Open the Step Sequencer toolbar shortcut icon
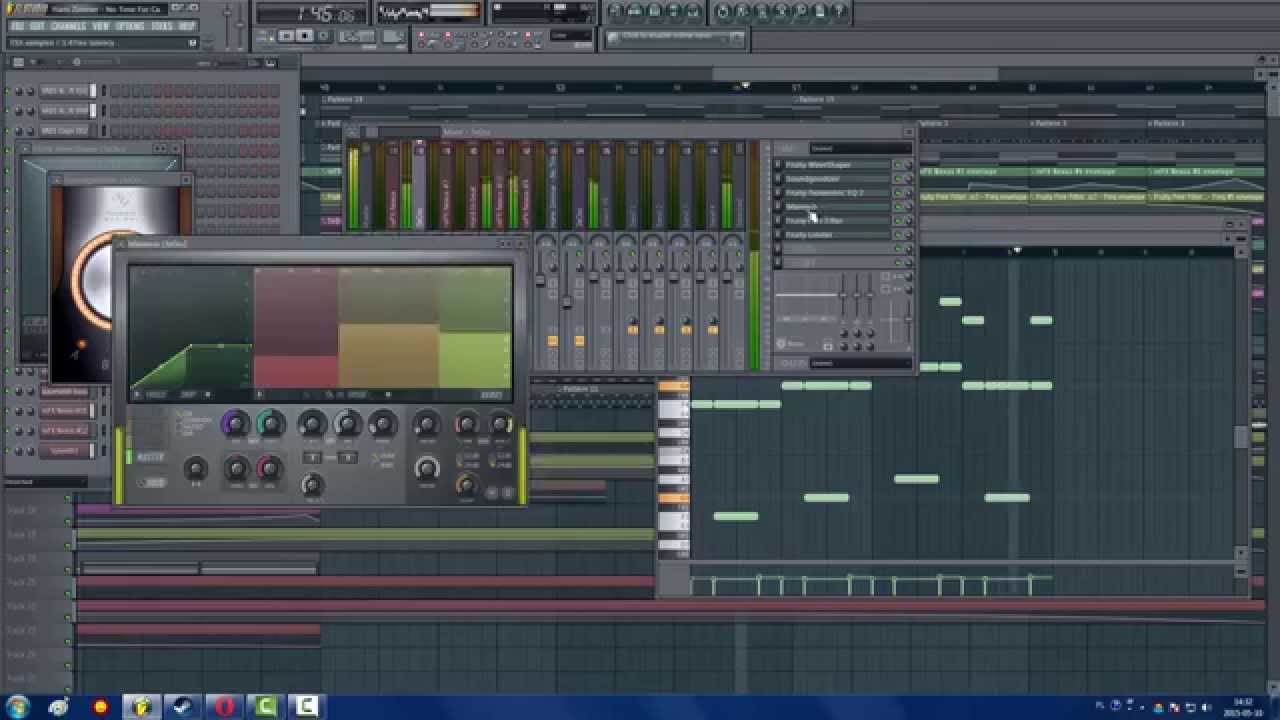The image size is (1280, 720). click(636, 12)
